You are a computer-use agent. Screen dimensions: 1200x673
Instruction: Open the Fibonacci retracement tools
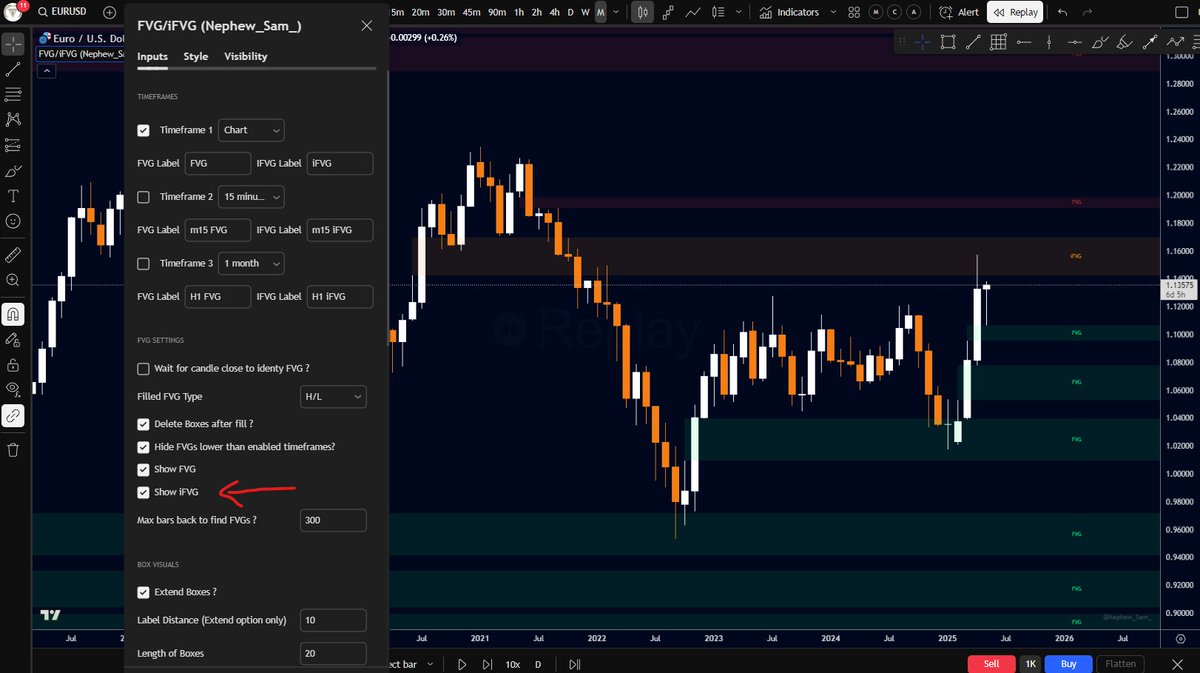(13, 94)
